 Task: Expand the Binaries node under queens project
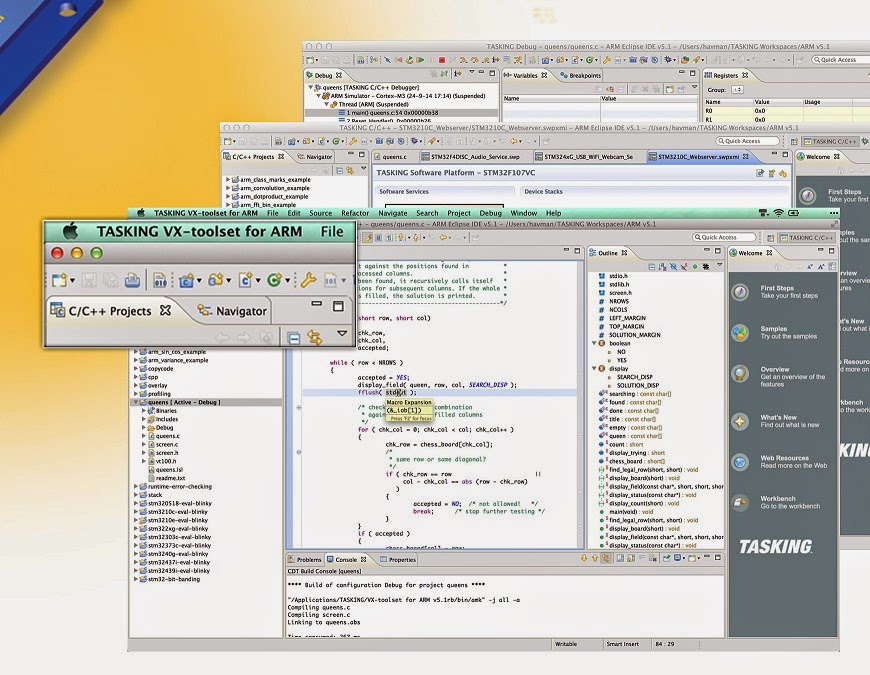pos(143,411)
